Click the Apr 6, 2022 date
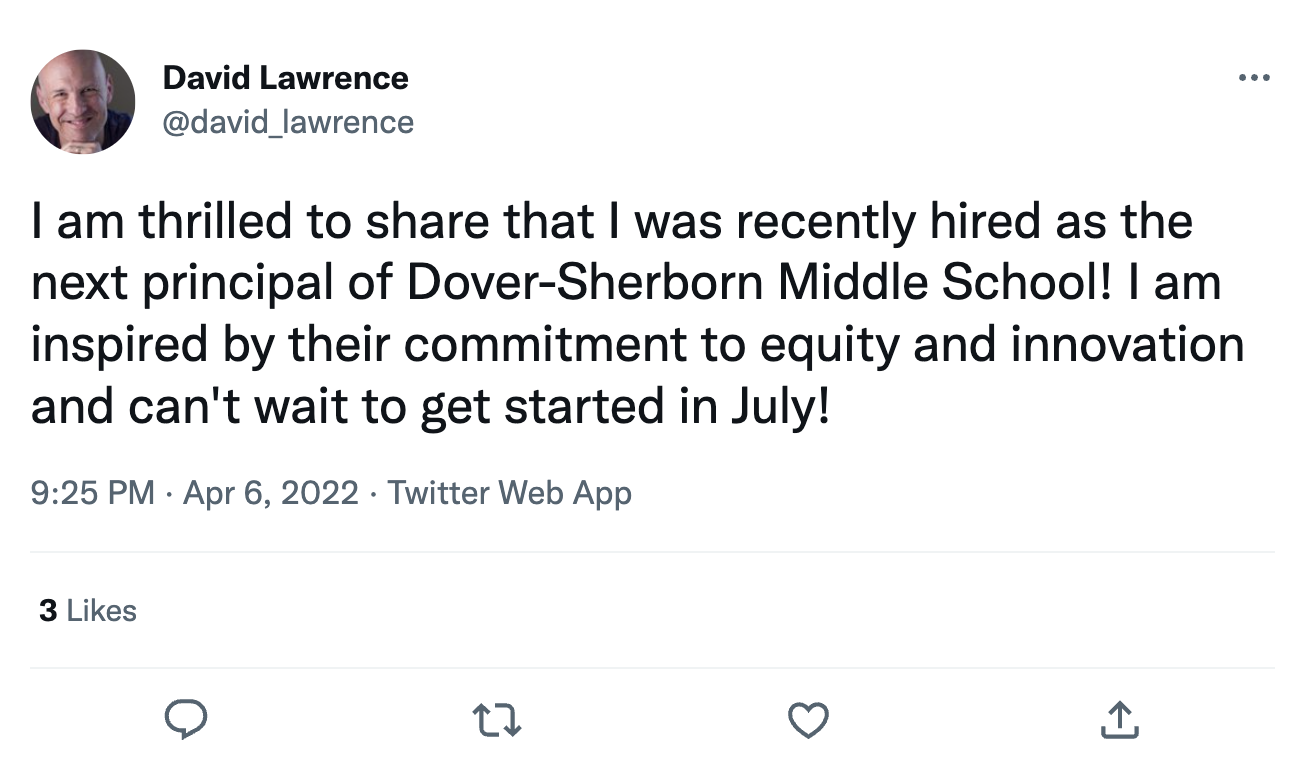 point(271,493)
